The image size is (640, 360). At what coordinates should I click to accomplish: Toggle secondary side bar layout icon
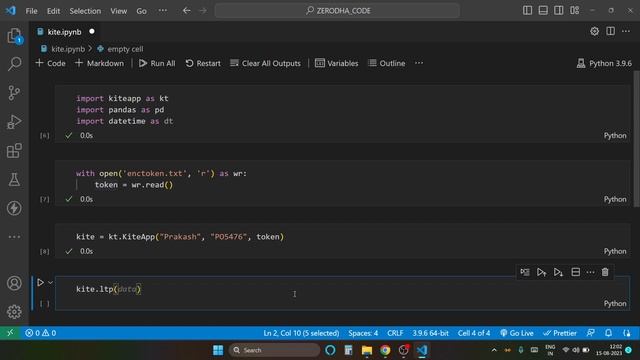(x=558, y=10)
